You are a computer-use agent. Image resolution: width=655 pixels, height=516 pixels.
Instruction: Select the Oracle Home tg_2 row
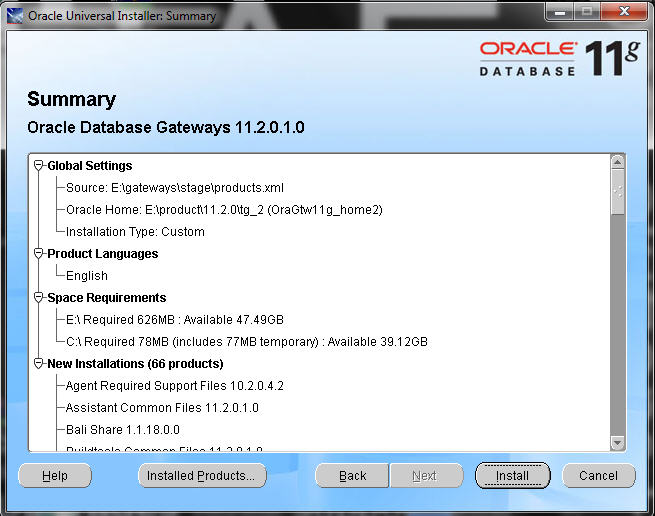pyautogui.click(x=224, y=210)
